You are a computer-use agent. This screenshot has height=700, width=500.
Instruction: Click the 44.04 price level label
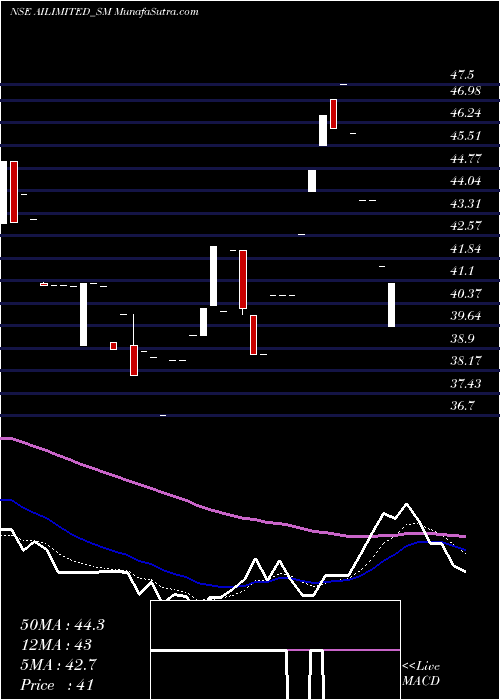(466, 181)
